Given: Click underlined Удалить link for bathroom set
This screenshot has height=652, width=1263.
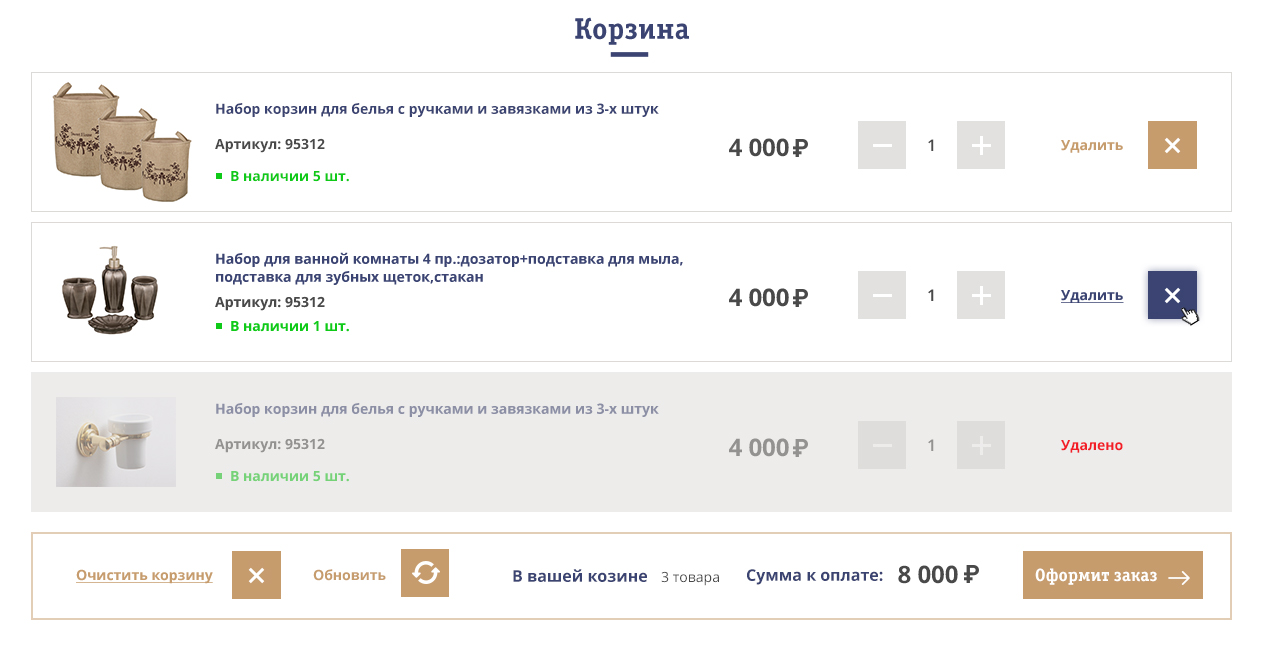Looking at the screenshot, I should [1091, 295].
